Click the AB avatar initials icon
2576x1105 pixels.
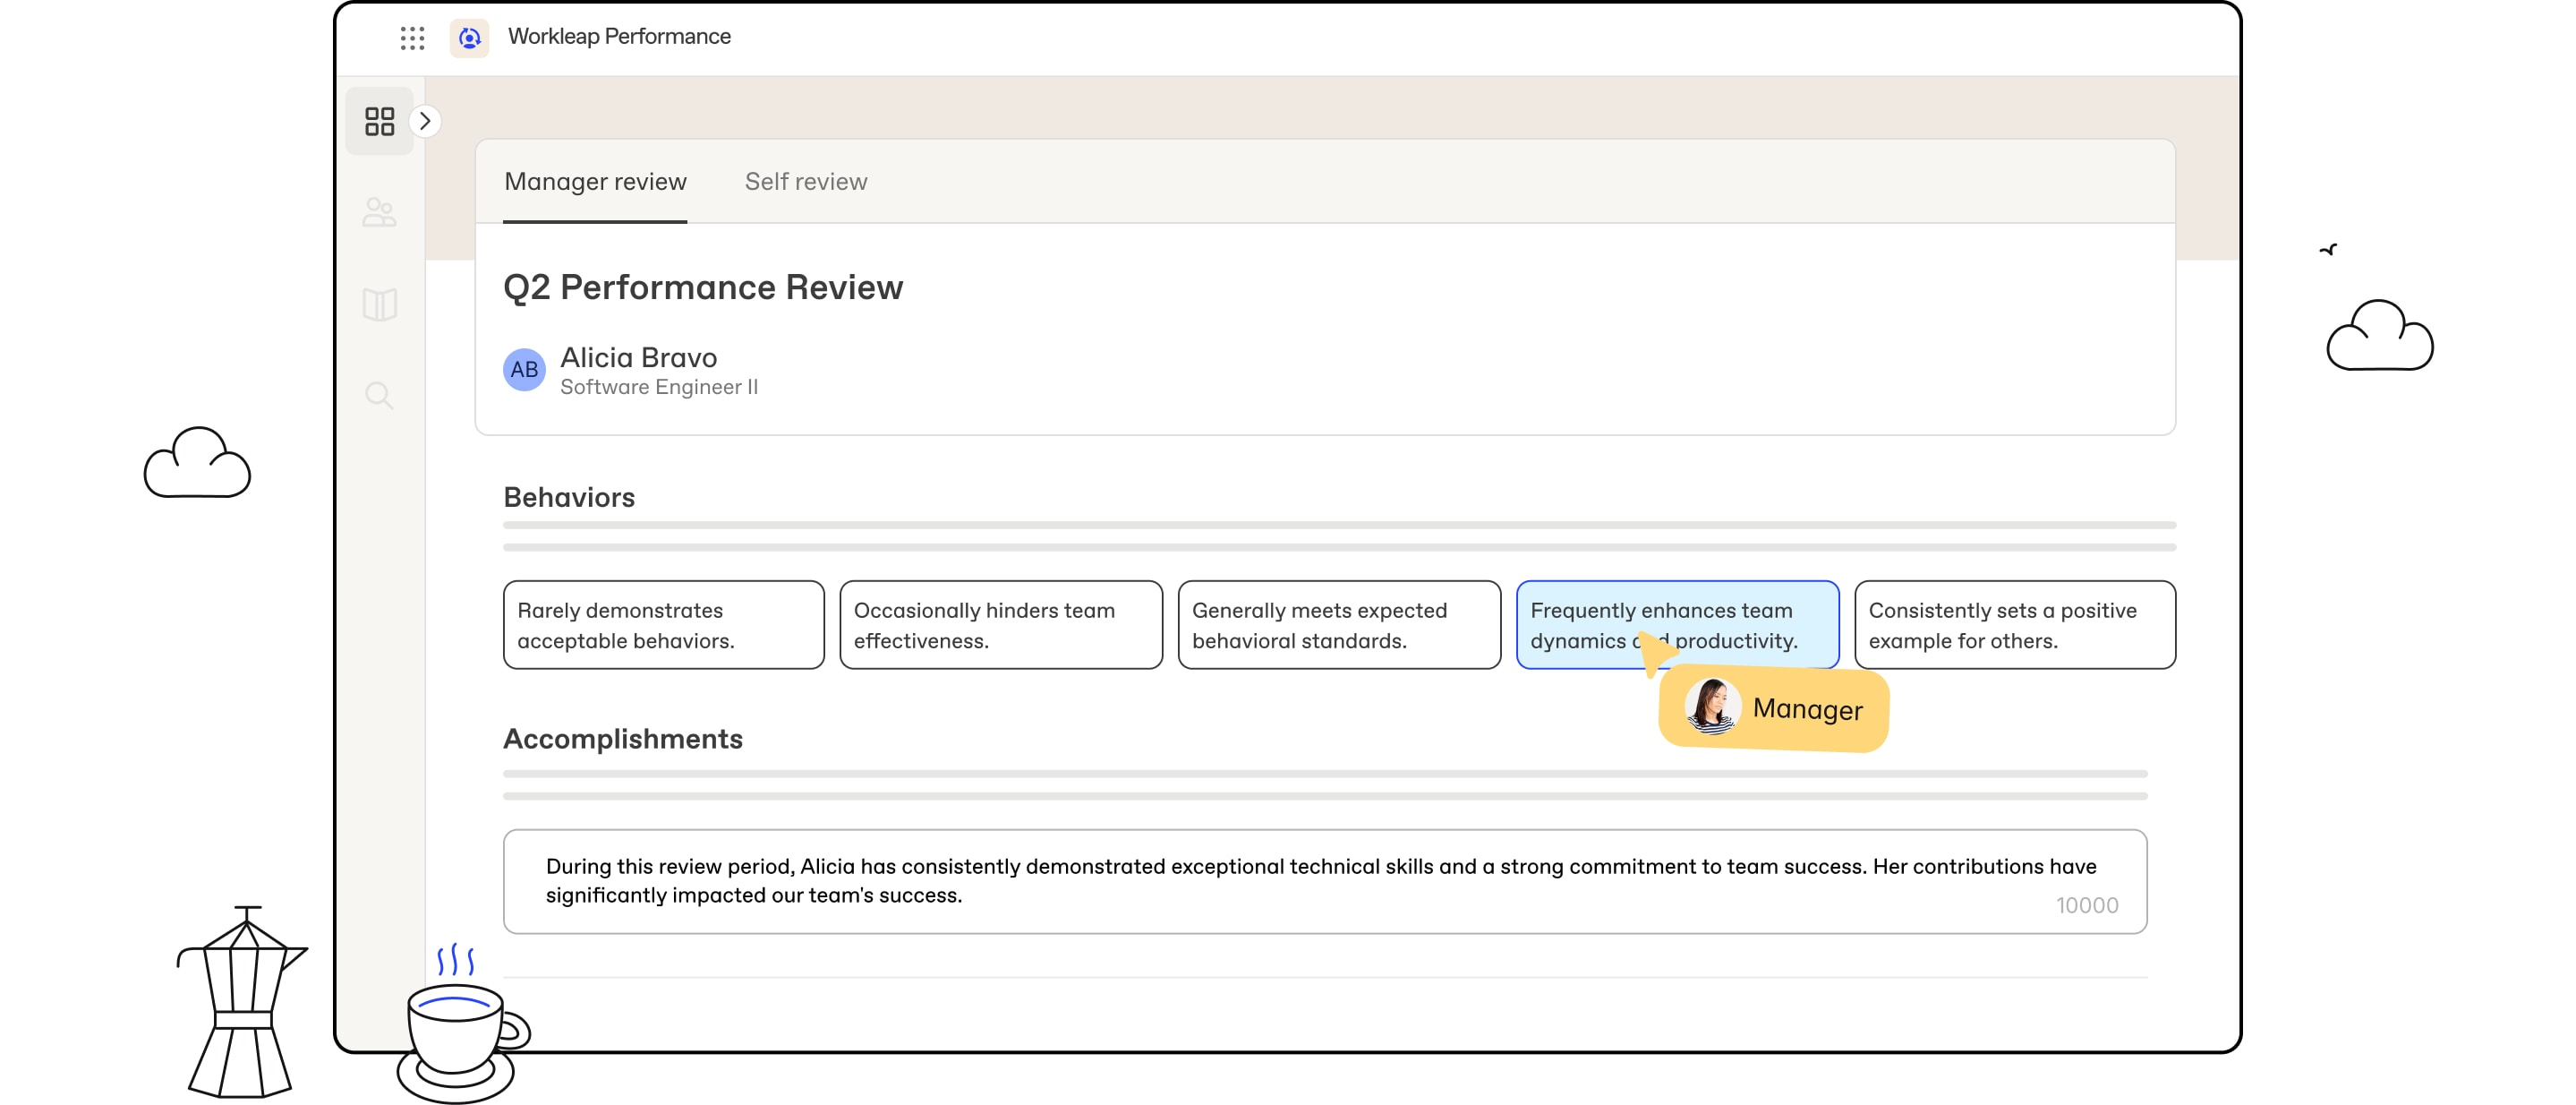(x=525, y=366)
